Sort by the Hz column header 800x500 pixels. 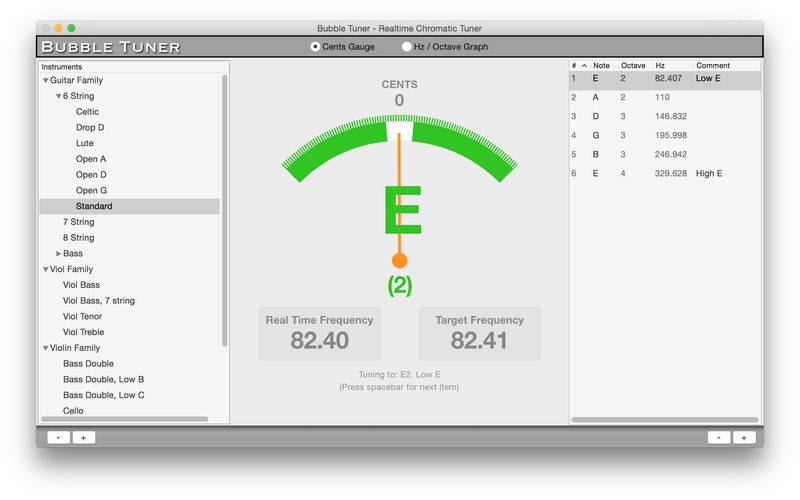pos(660,66)
